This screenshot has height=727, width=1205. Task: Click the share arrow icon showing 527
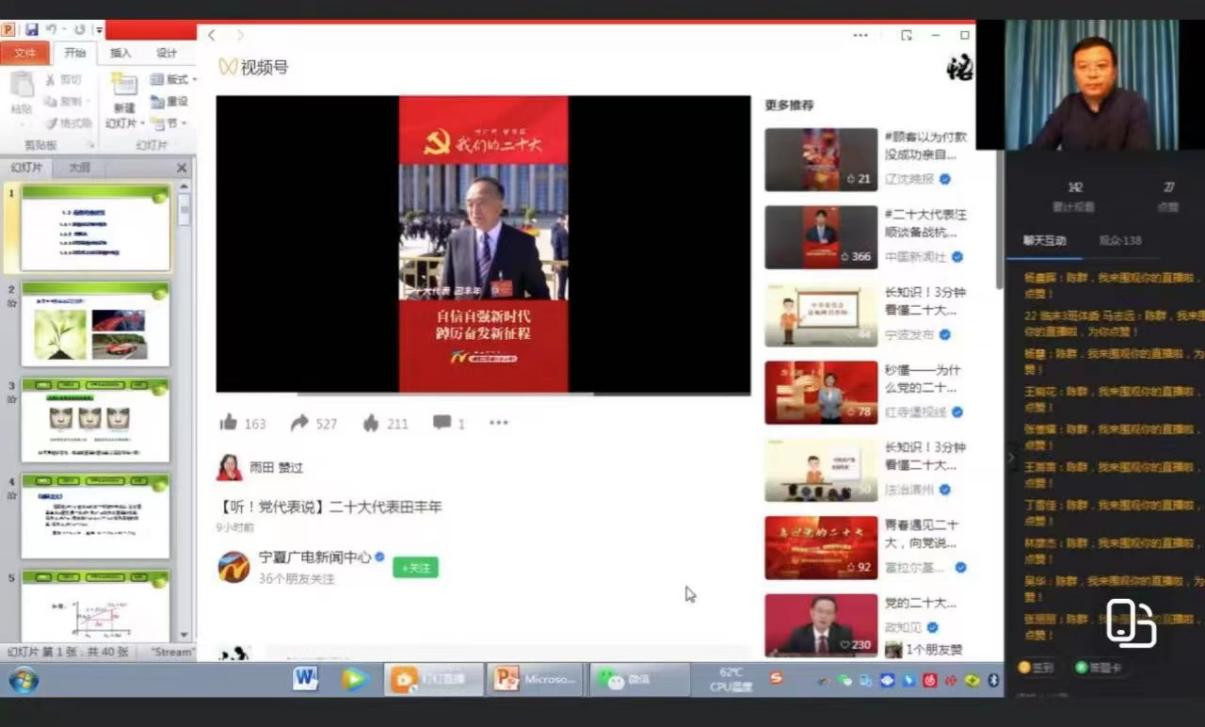[299, 423]
